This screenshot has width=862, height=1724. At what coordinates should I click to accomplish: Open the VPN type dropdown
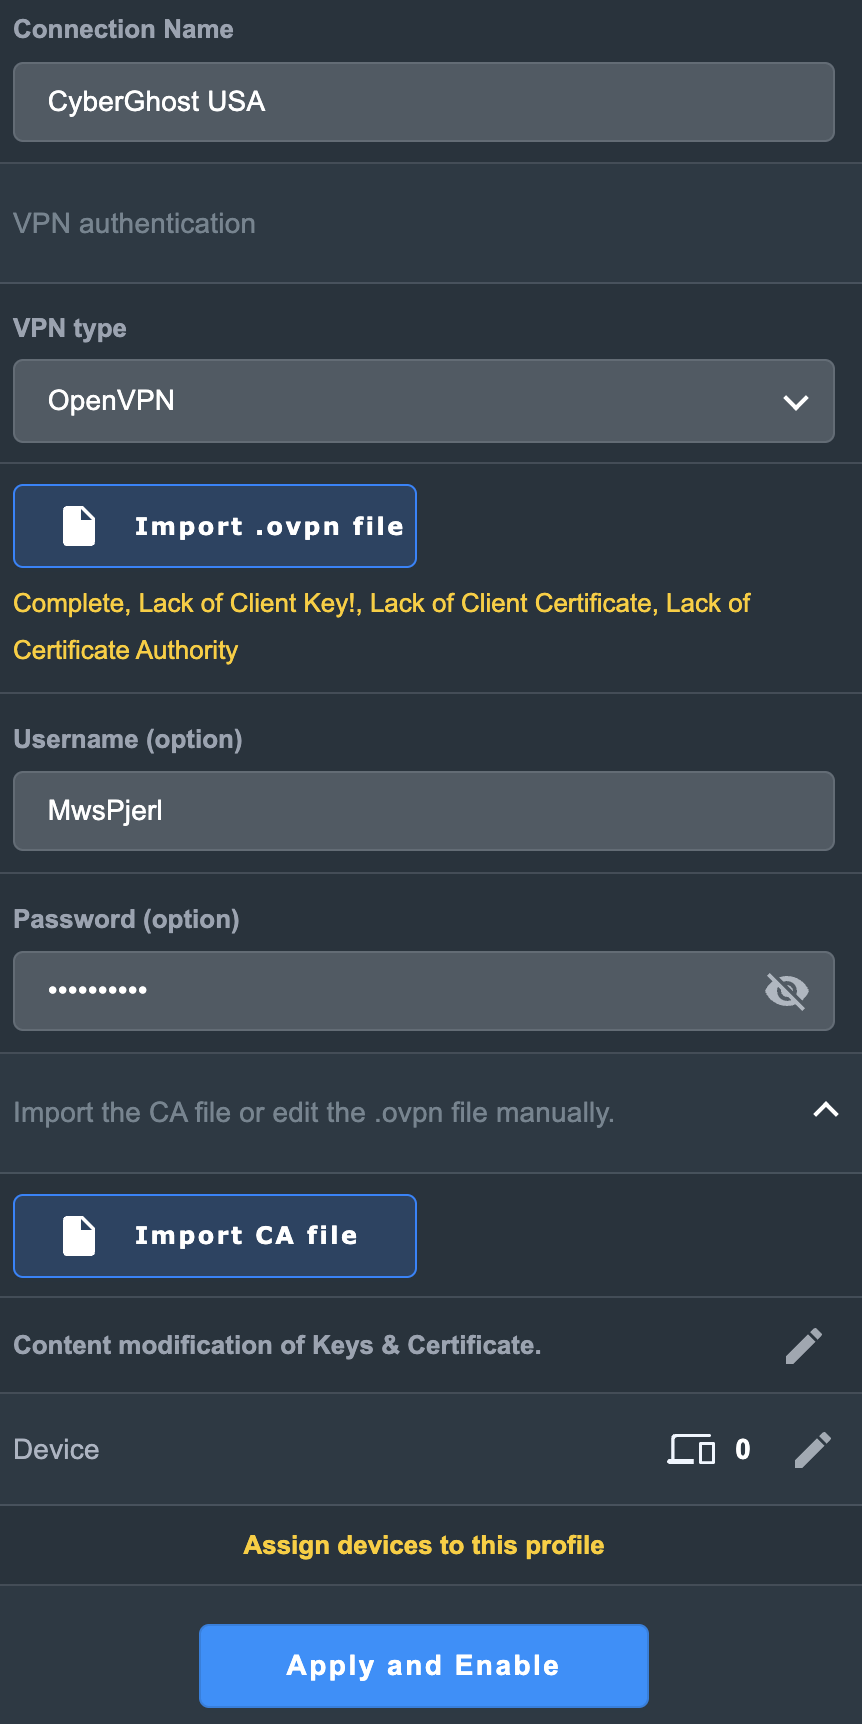click(x=424, y=401)
